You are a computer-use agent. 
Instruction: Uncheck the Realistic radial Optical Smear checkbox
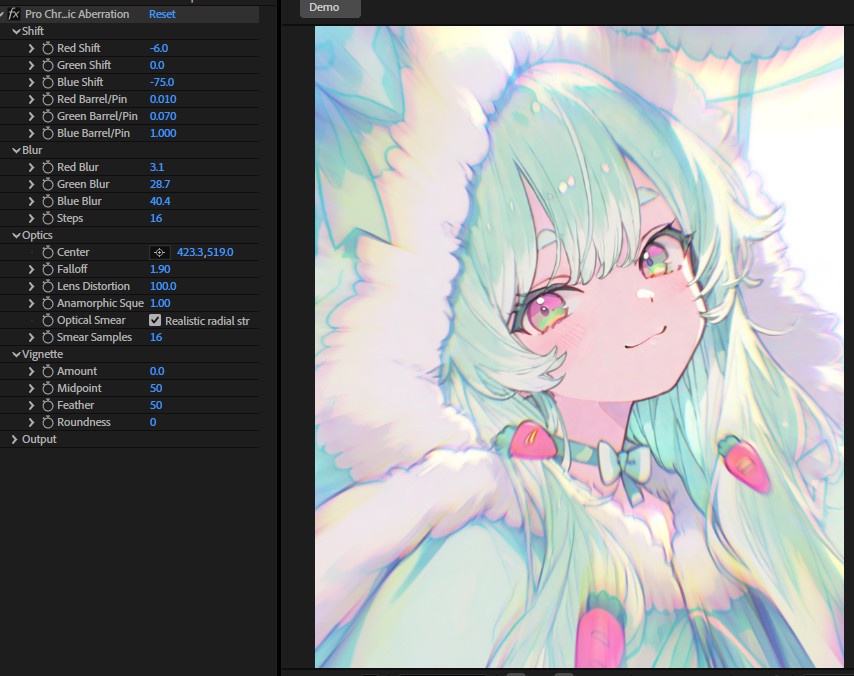pyautogui.click(x=154, y=319)
